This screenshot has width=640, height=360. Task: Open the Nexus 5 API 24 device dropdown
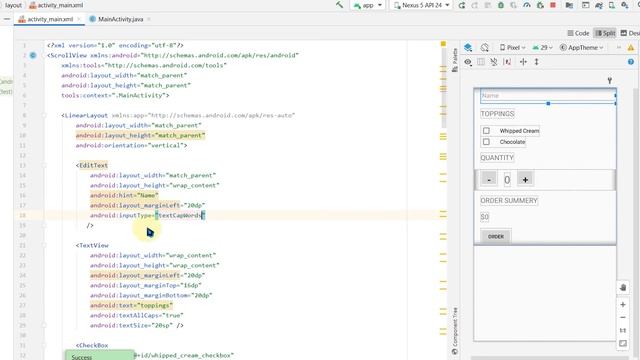(x=421, y=5)
